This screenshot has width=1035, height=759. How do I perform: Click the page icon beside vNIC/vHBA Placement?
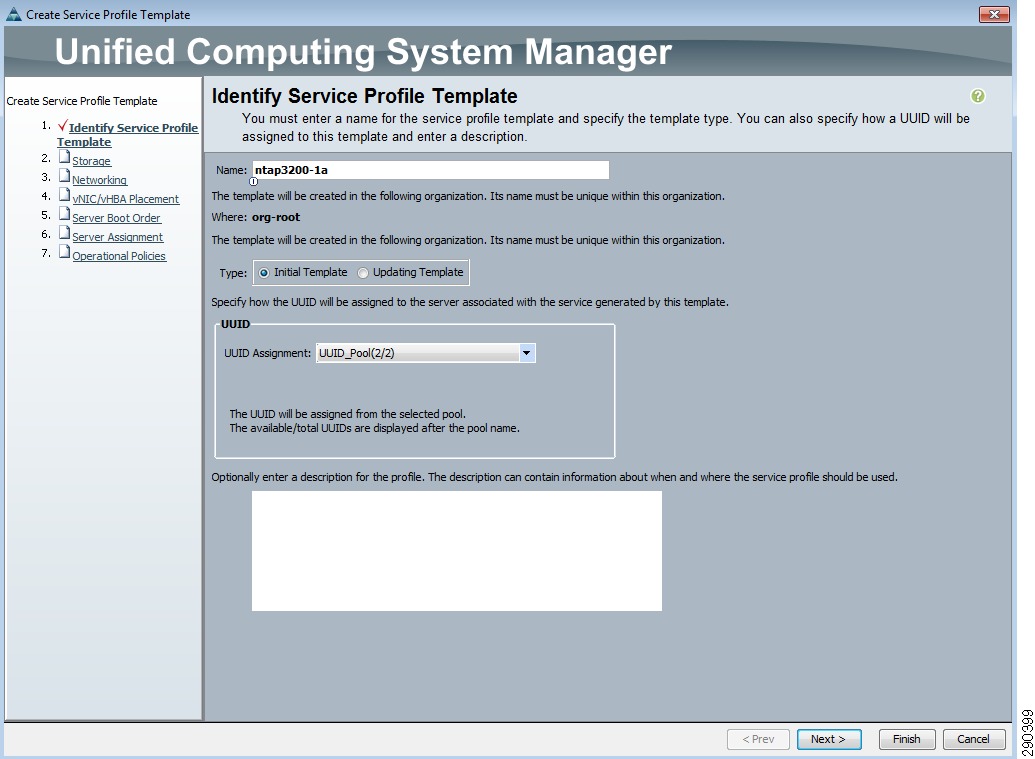click(x=65, y=195)
